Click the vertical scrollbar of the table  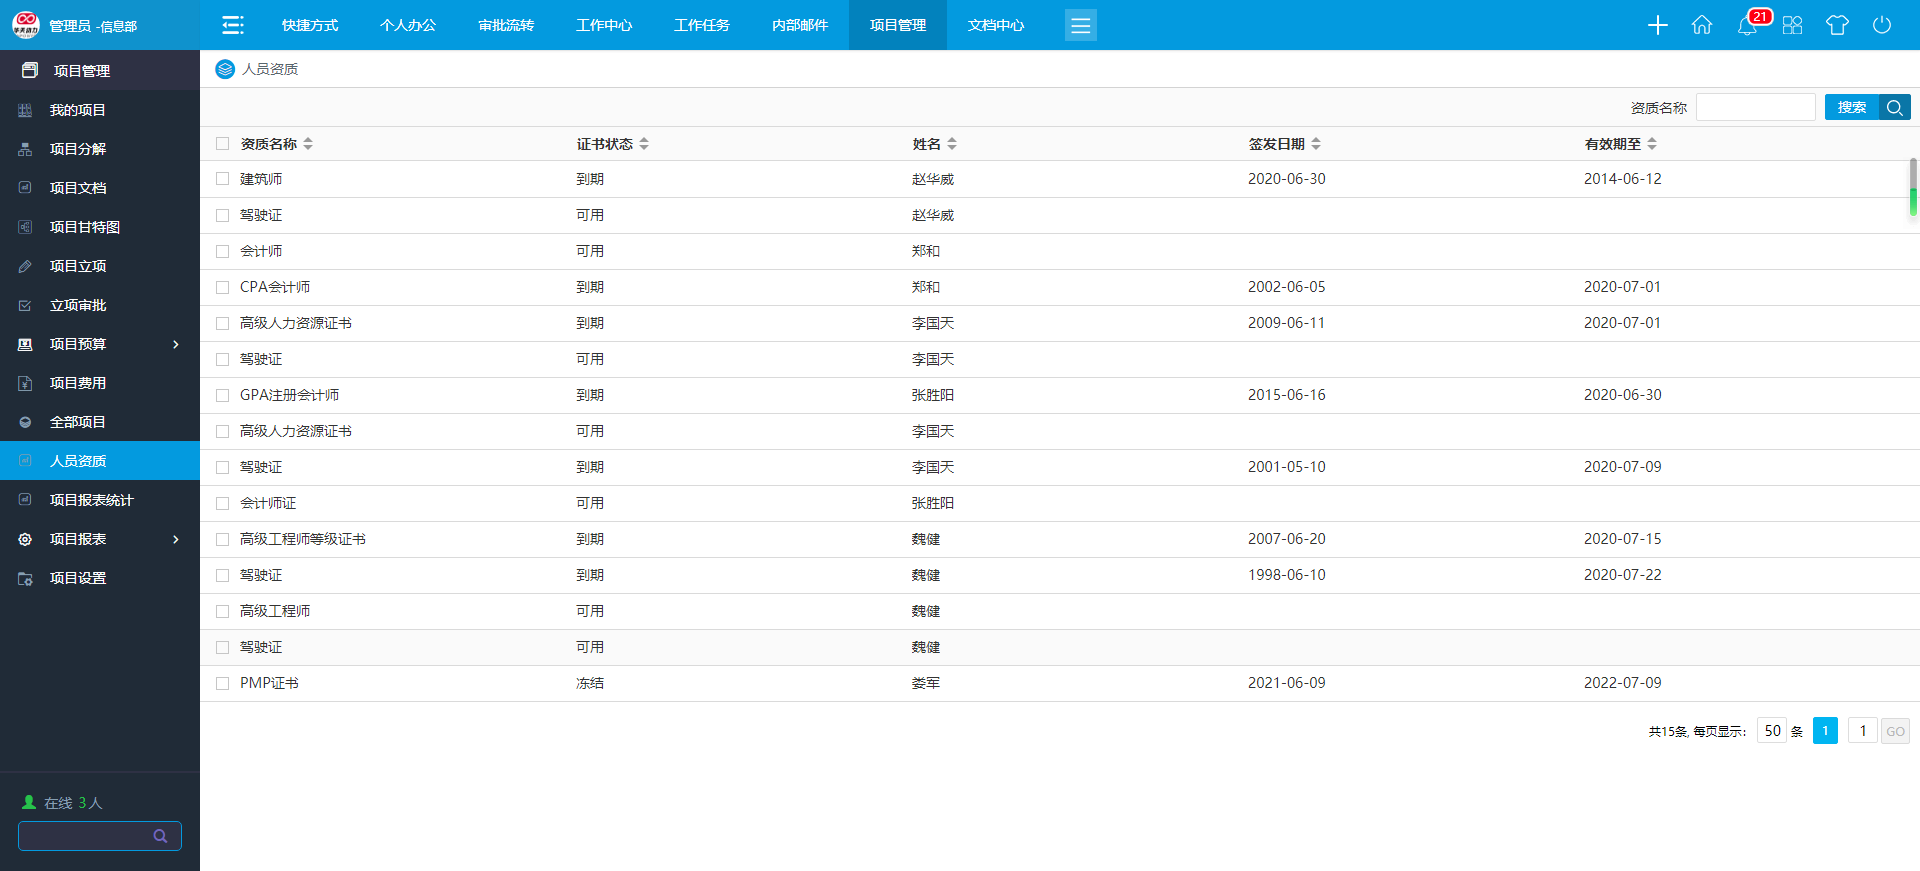(x=1913, y=186)
